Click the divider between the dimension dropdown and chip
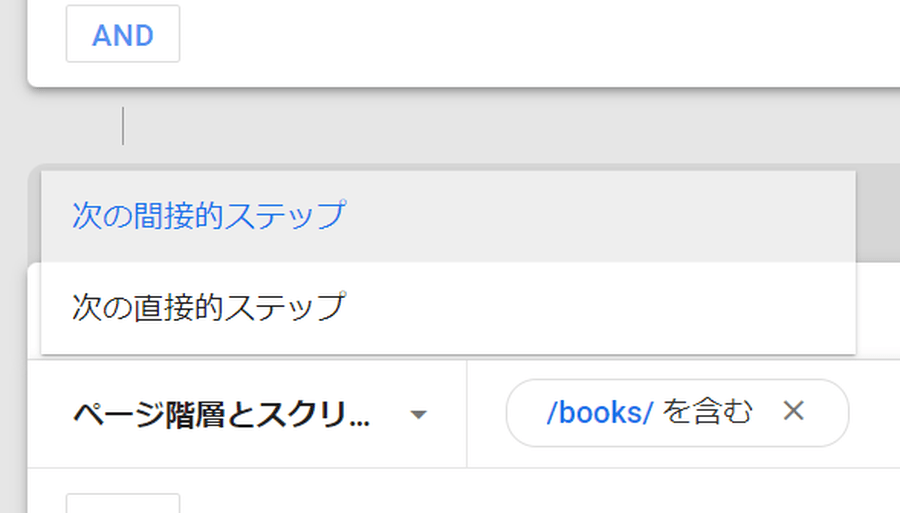900x513 pixels. pyautogui.click(x=467, y=413)
